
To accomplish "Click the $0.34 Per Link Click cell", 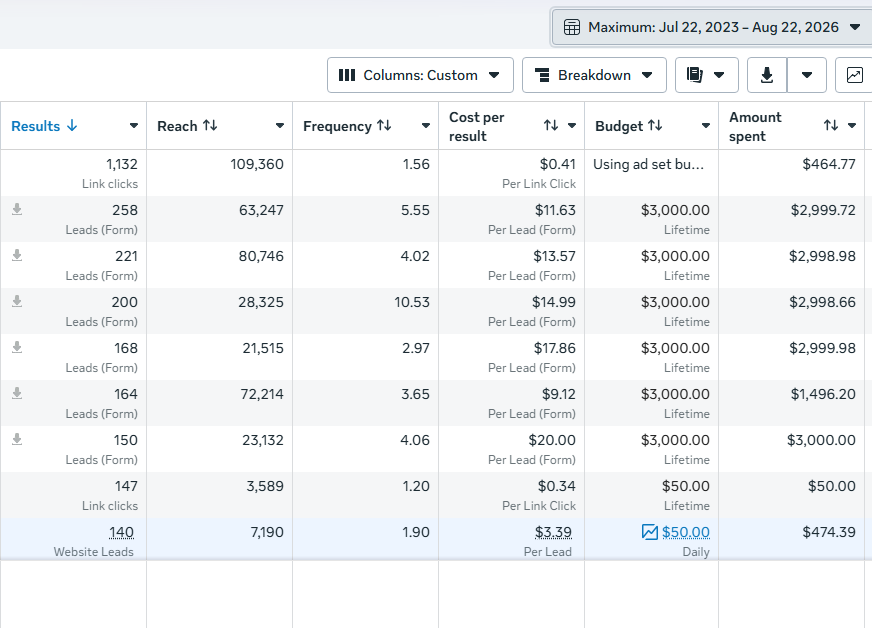I will point(512,495).
